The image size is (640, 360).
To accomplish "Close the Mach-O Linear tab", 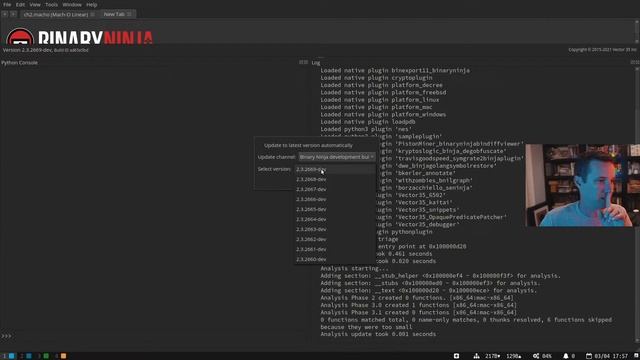I will (93, 14).
